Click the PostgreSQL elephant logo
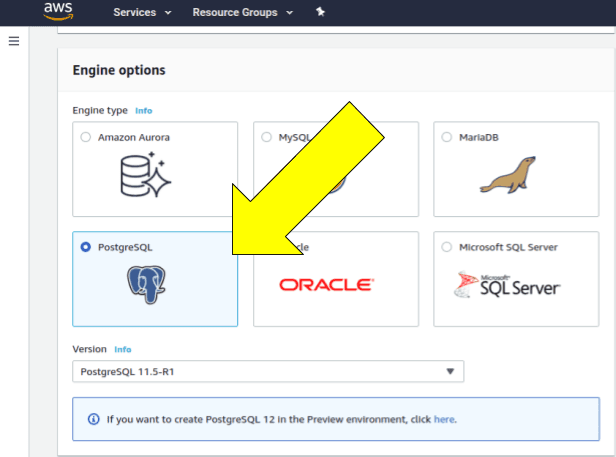This screenshot has width=616, height=457. click(x=147, y=284)
